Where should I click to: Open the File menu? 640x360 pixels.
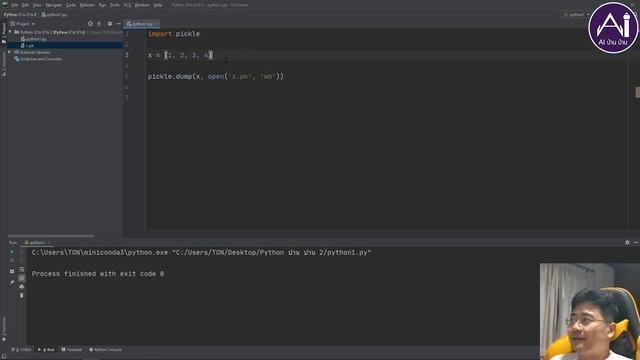coord(15,5)
